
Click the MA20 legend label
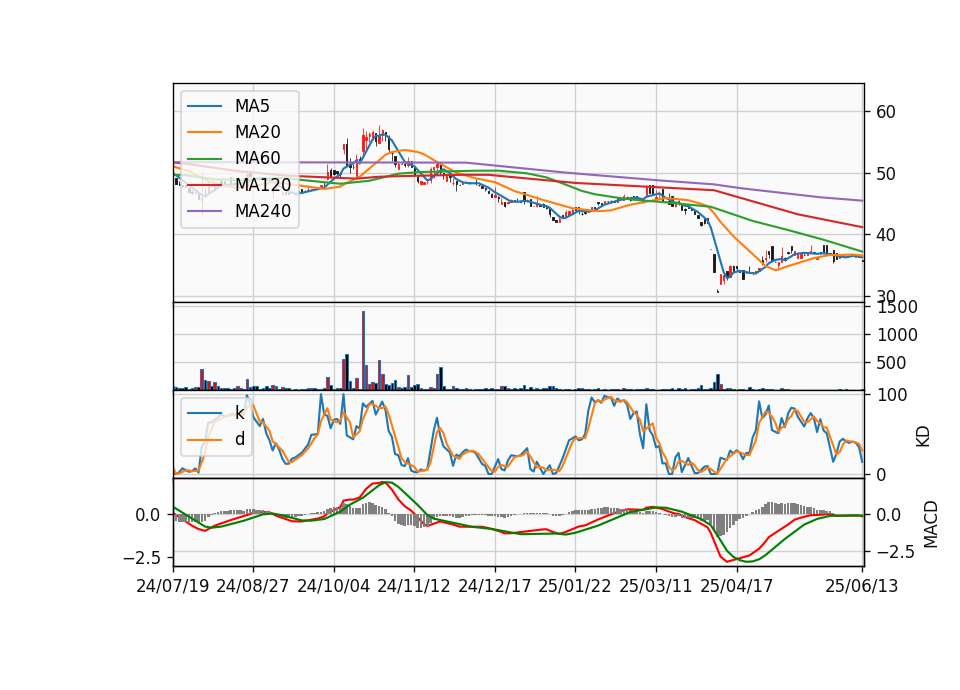tap(257, 132)
